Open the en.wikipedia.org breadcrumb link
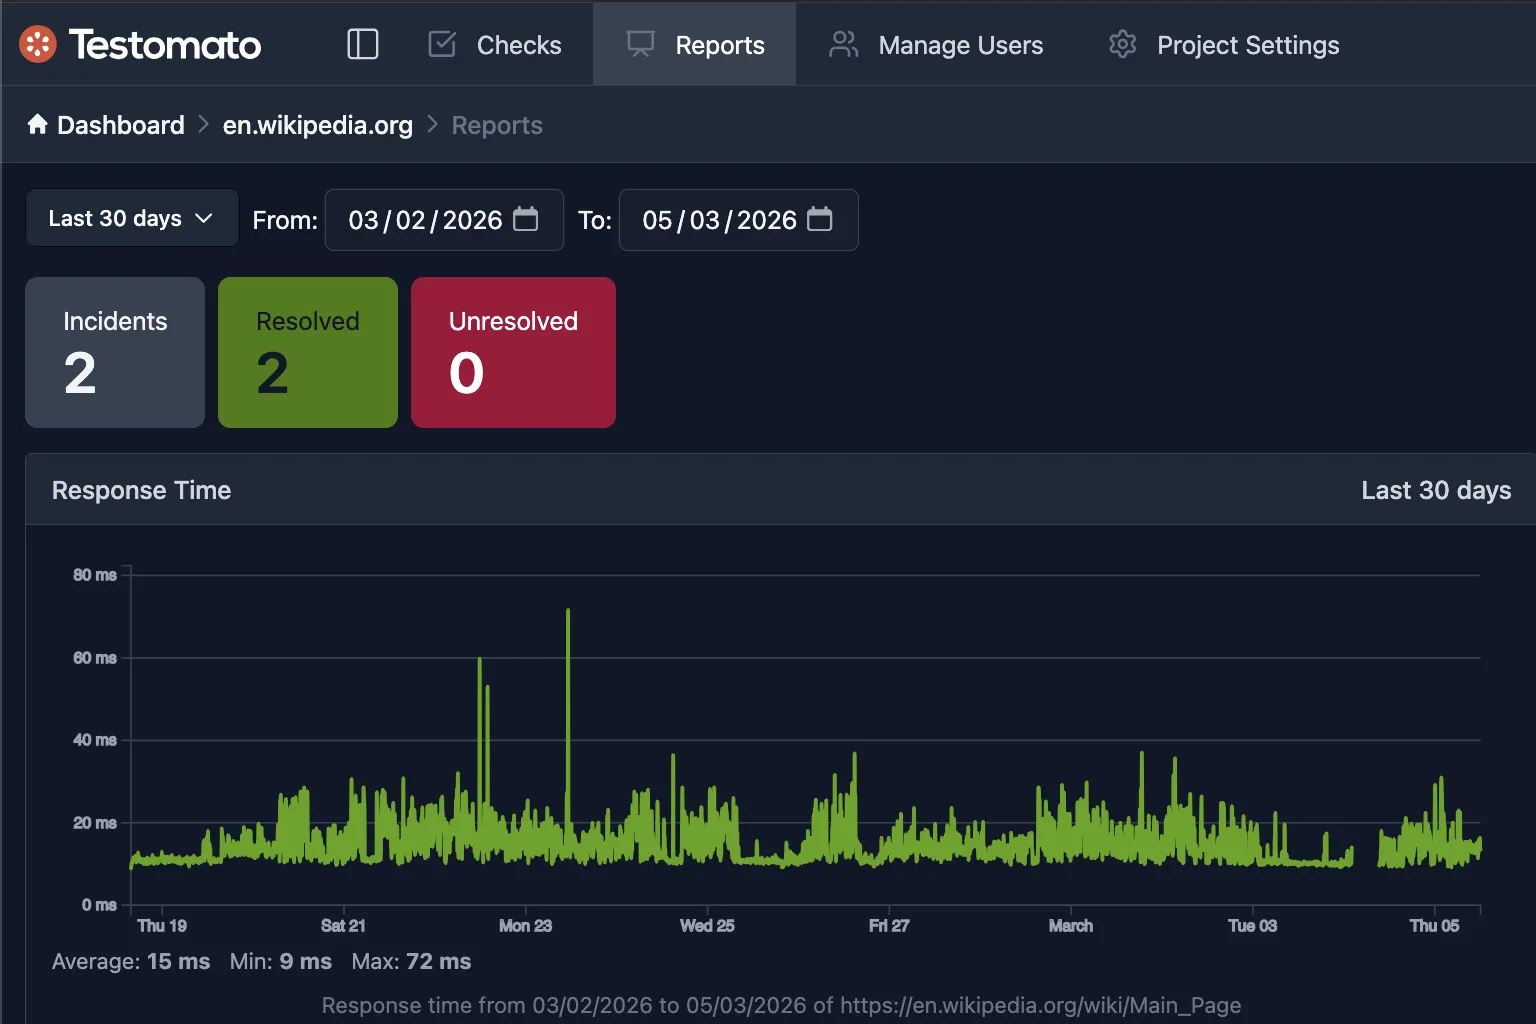 coord(317,124)
